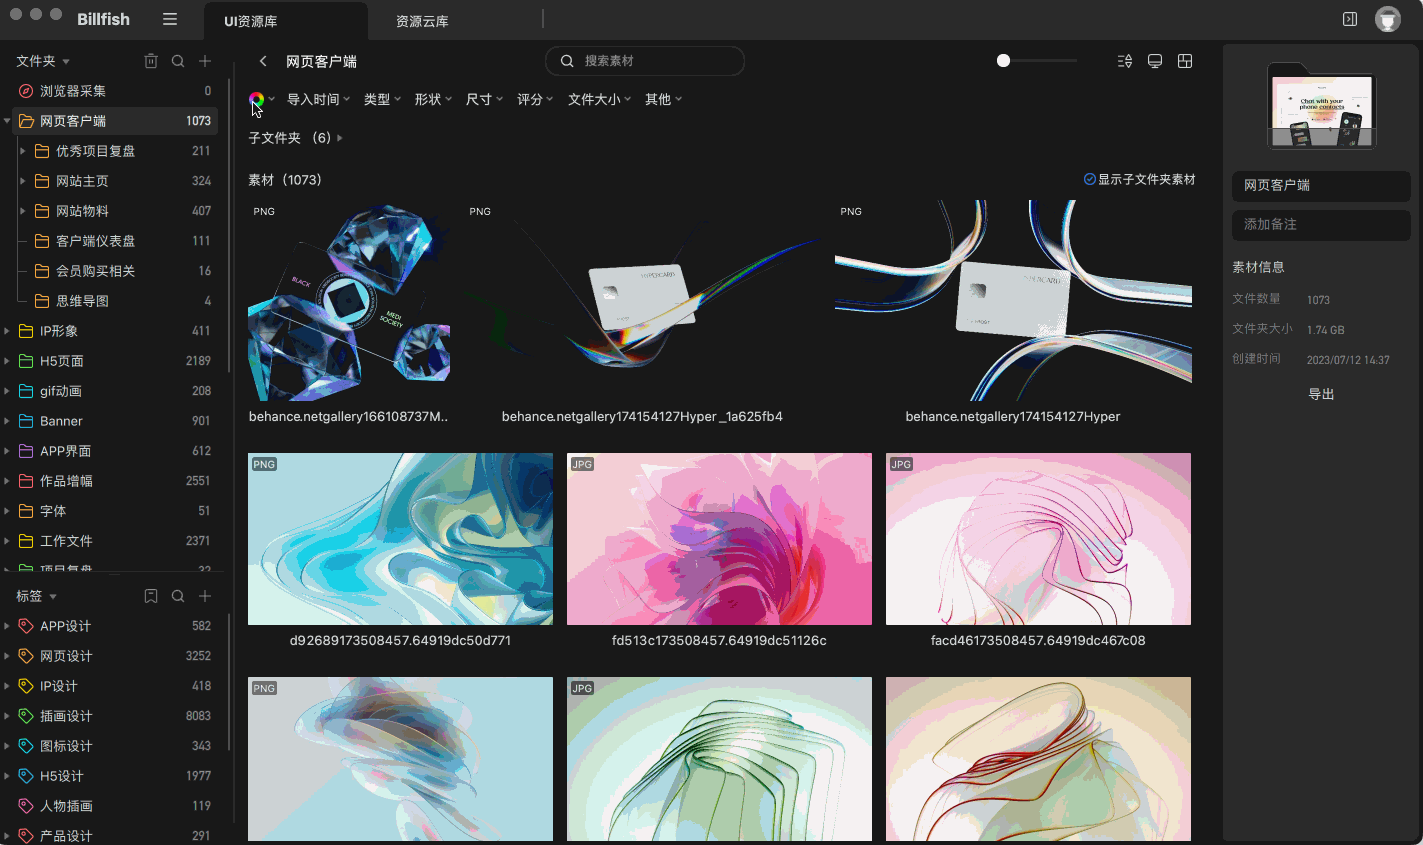Click the back arrow next to 网页客户端
This screenshot has width=1423, height=845.
(x=263, y=61)
